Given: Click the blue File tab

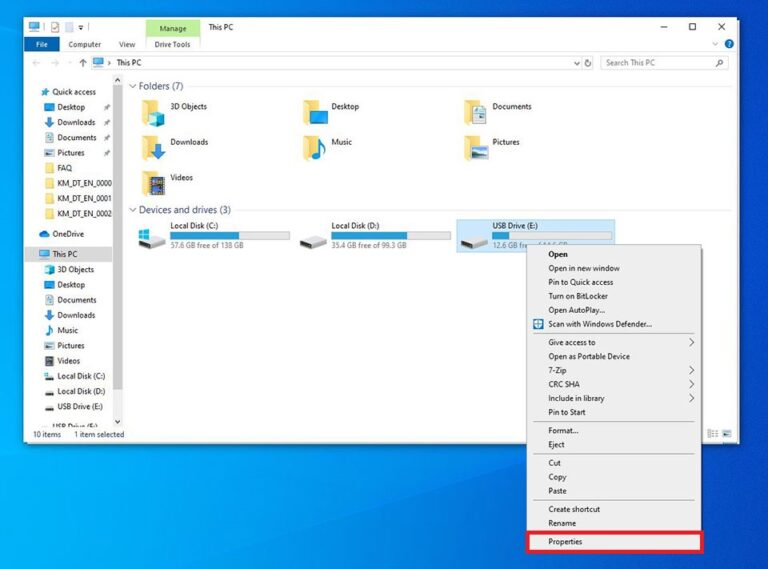Looking at the screenshot, I should (42, 45).
